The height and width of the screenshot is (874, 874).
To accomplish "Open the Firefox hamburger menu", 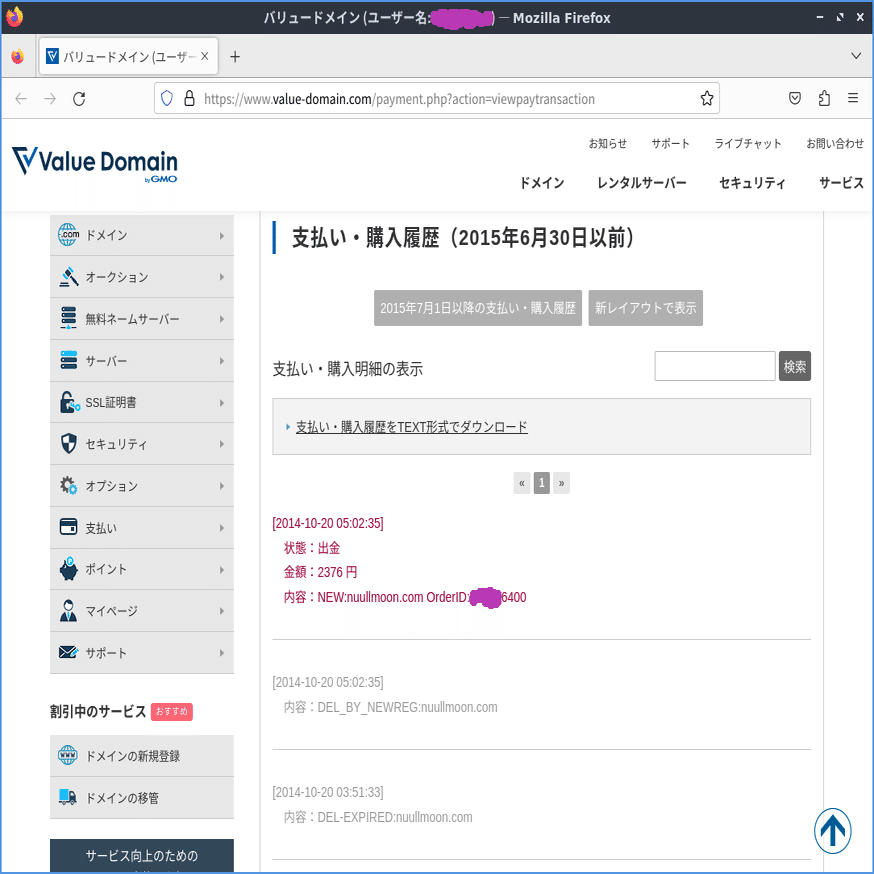I will [x=853, y=99].
